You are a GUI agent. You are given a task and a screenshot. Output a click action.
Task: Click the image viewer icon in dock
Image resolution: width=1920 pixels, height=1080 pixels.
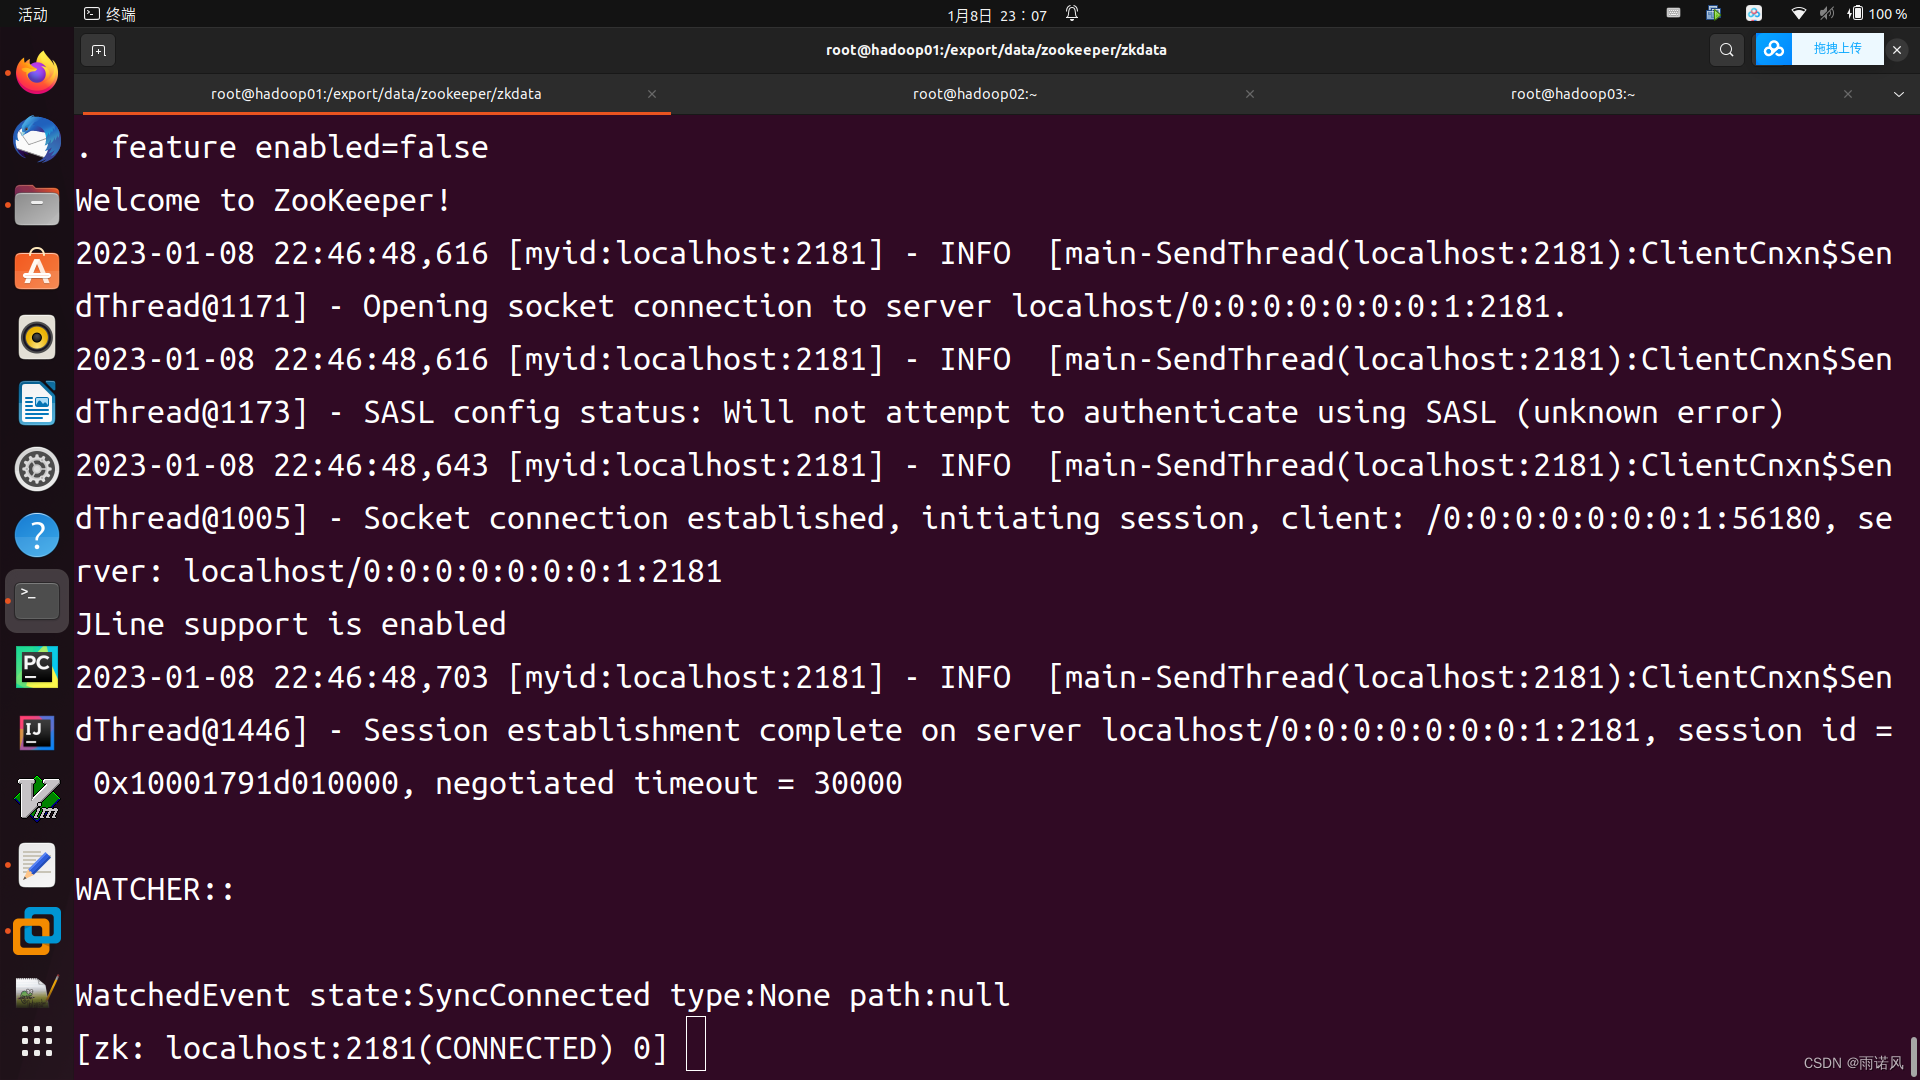pyautogui.click(x=37, y=992)
